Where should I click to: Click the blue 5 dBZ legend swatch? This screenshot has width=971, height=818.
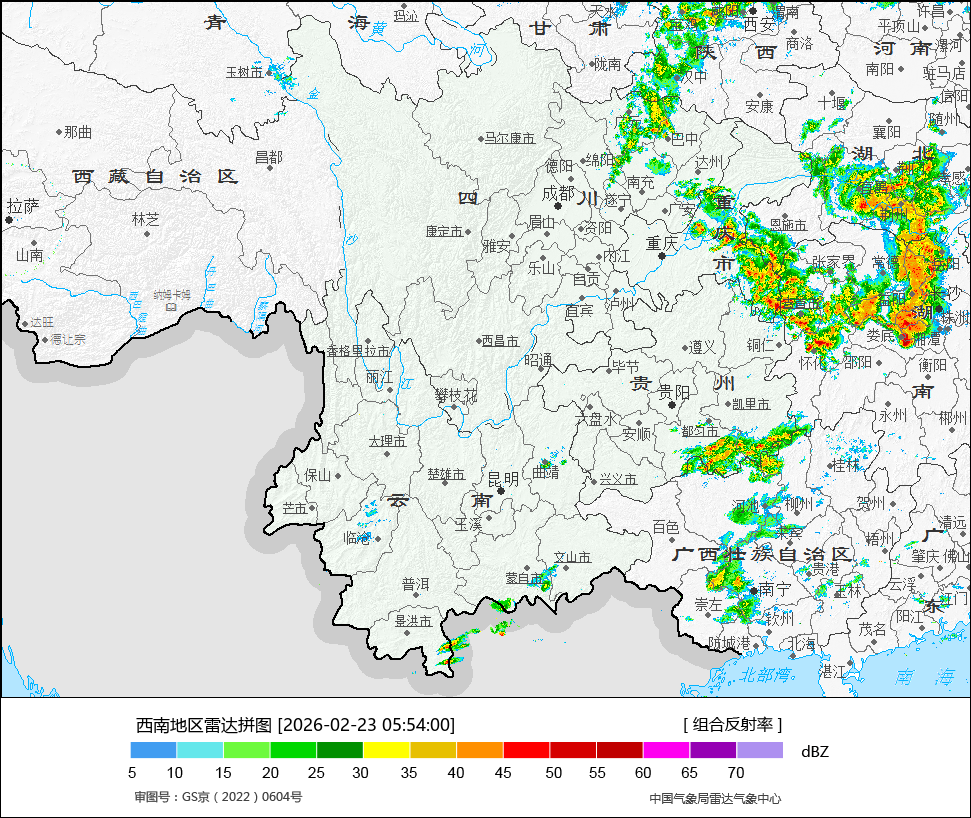(154, 751)
